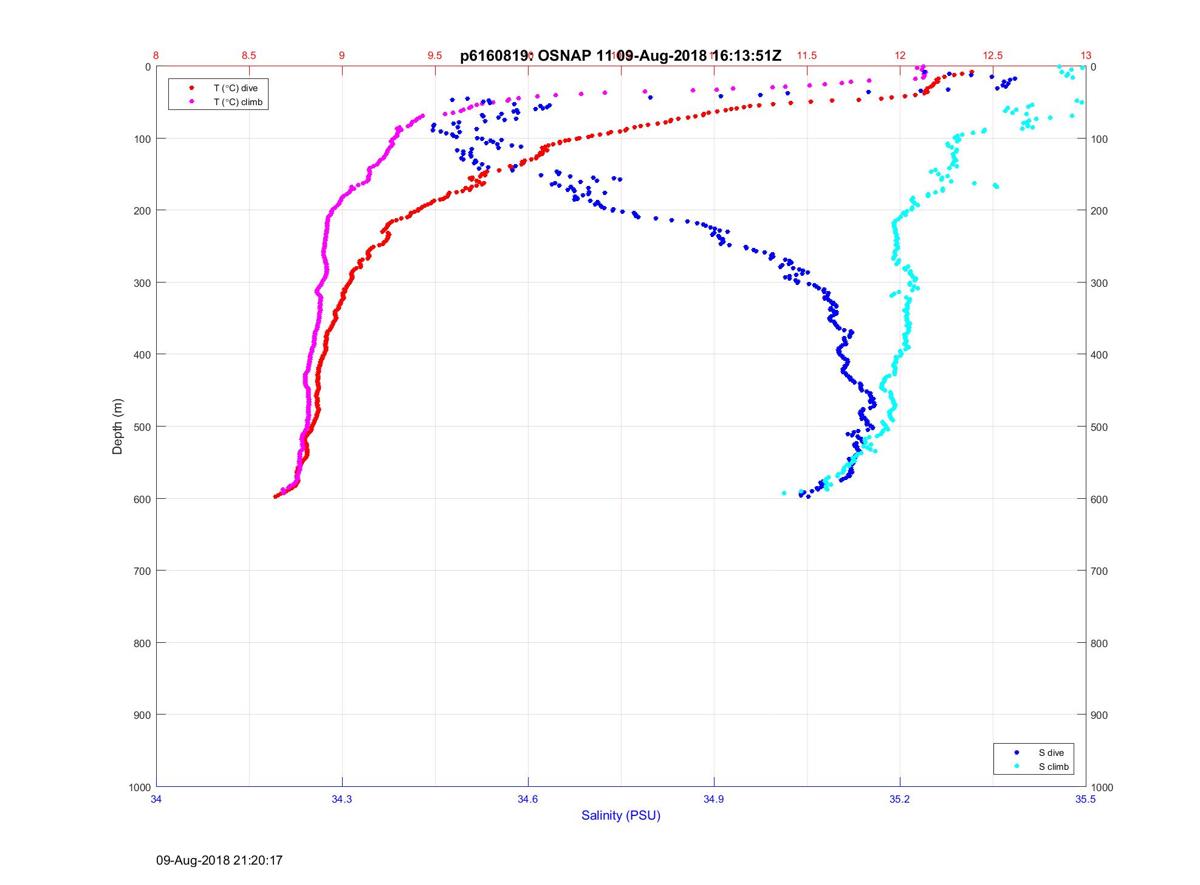The width and height of the screenshot is (1200, 885).
Task: Click red temperature tick label '9.5'
Action: (435, 56)
